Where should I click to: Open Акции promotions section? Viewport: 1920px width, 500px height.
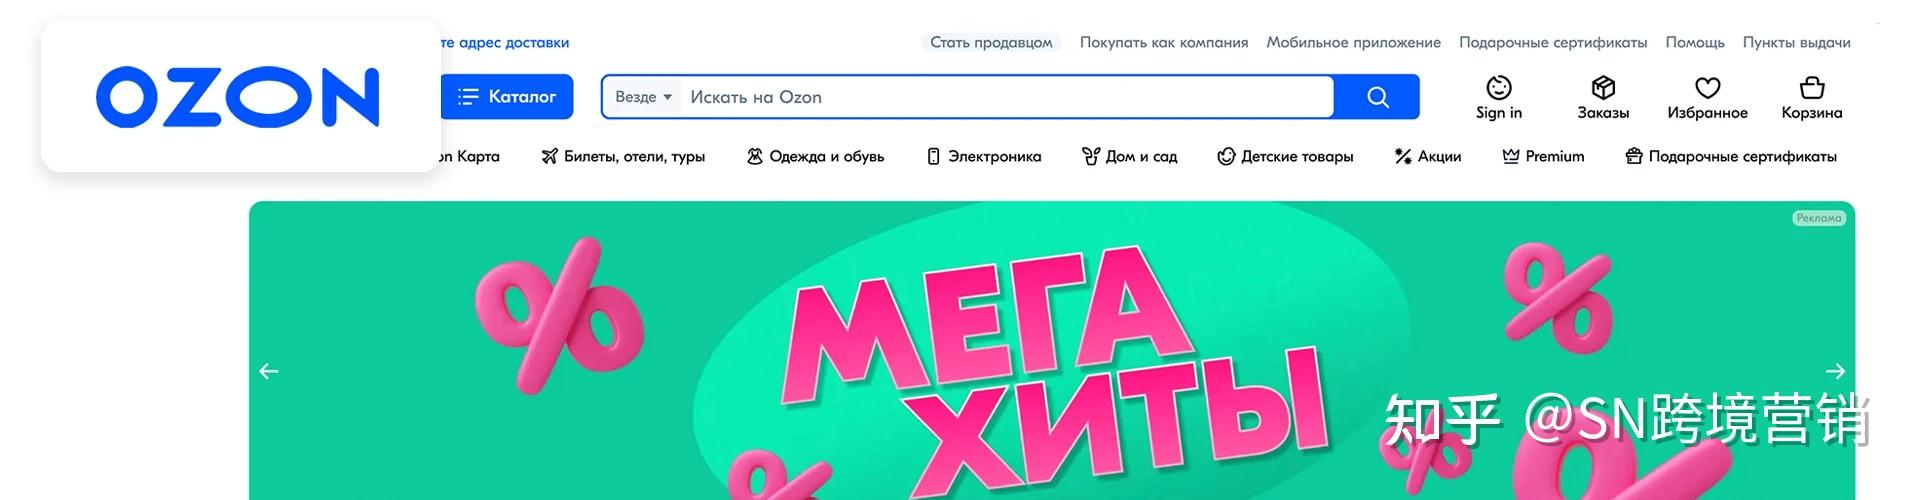(1428, 156)
